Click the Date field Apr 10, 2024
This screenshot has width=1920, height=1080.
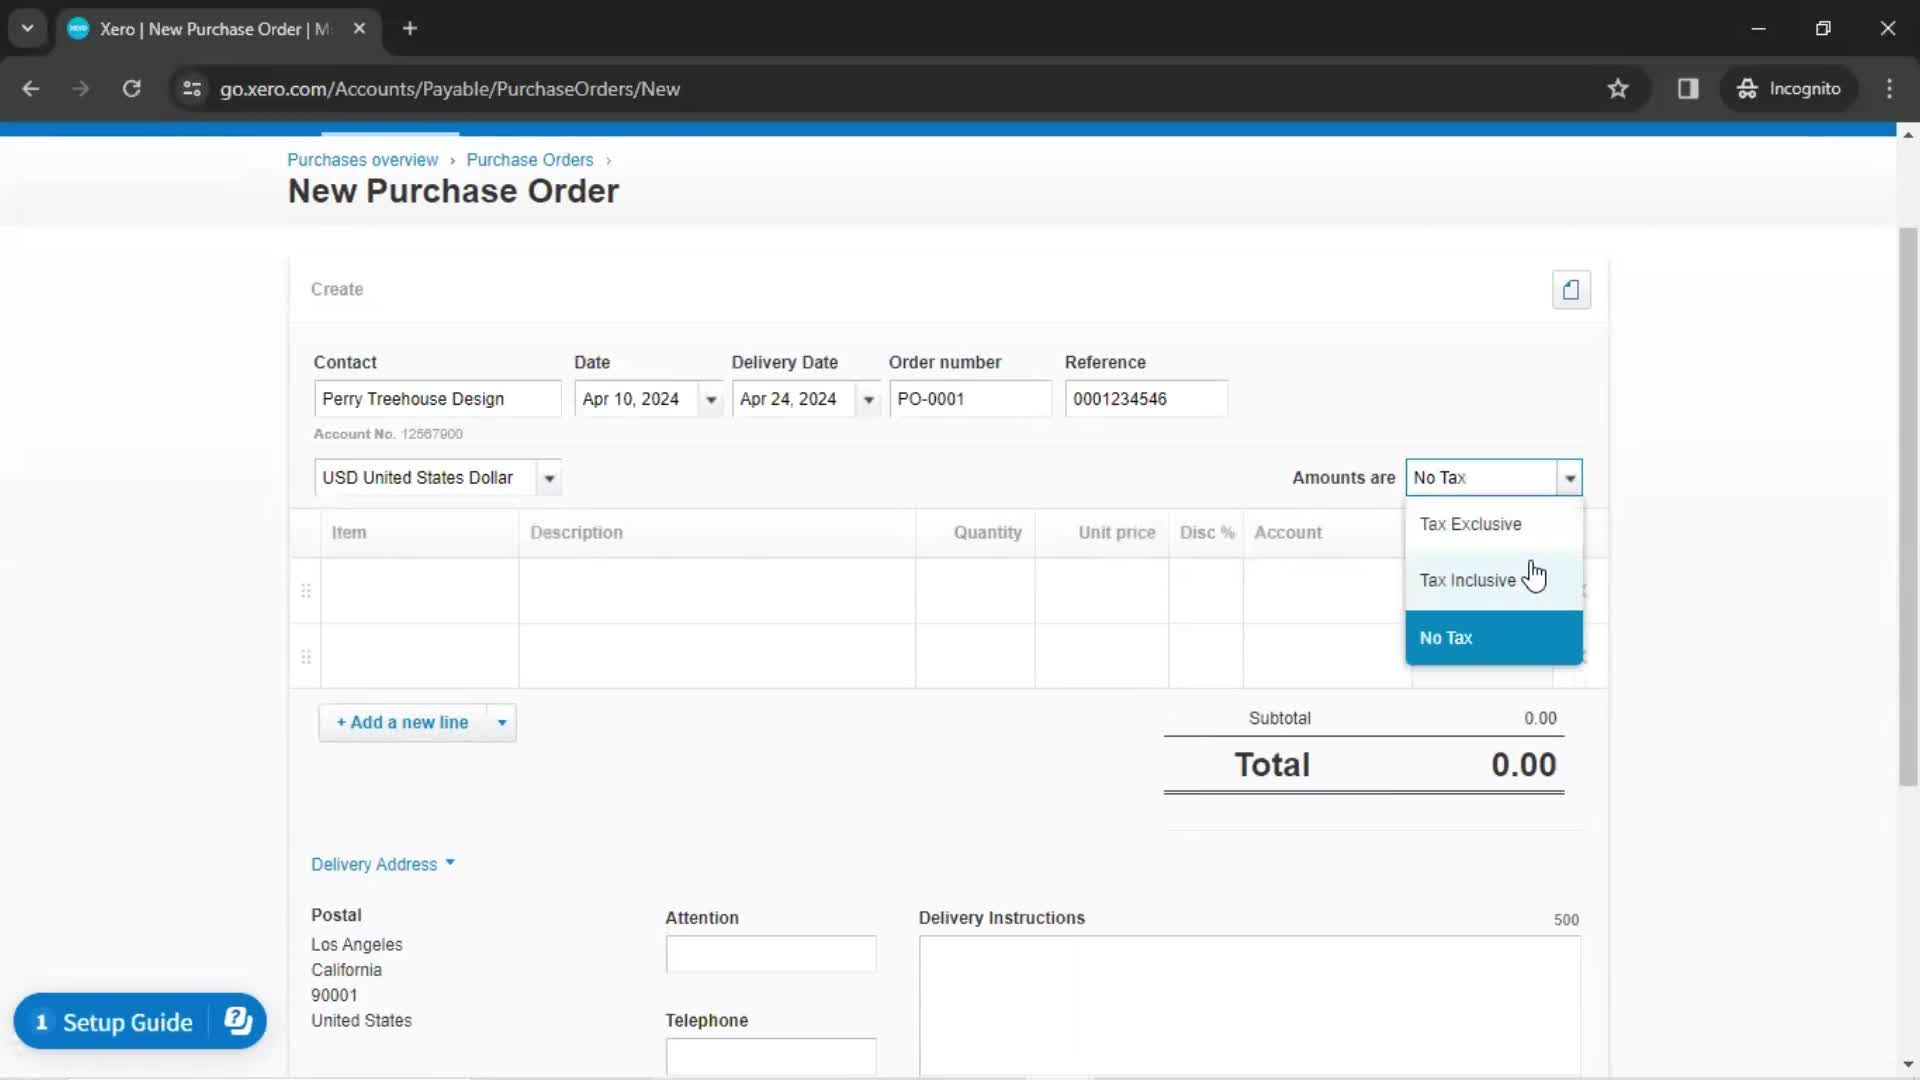click(637, 399)
